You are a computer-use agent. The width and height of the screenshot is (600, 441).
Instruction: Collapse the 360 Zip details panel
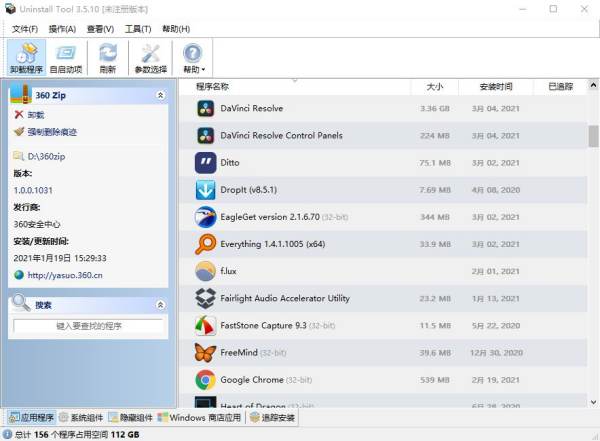pyautogui.click(x=160, y=95)
